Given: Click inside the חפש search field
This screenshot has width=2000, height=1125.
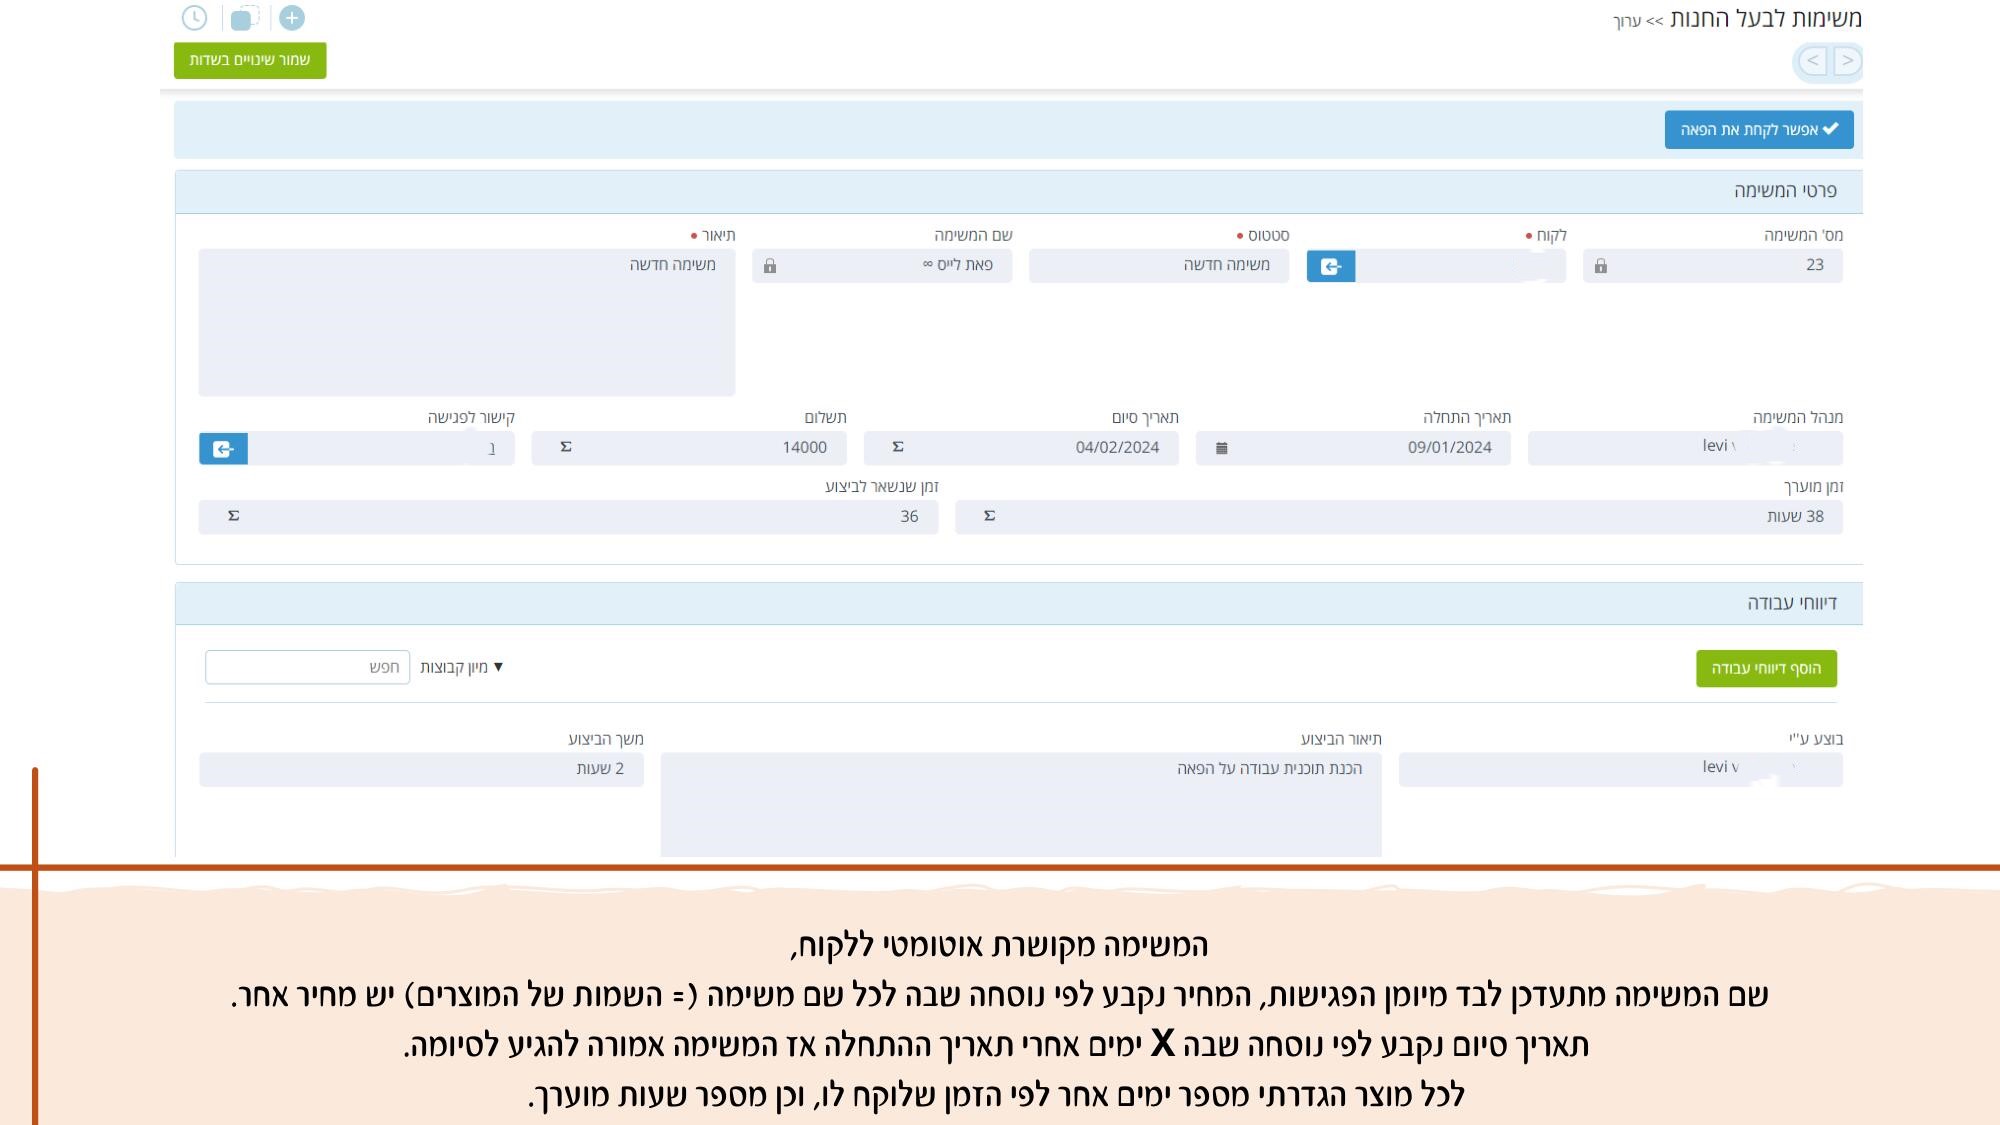Looking at the screenshot, I should 307,667.
